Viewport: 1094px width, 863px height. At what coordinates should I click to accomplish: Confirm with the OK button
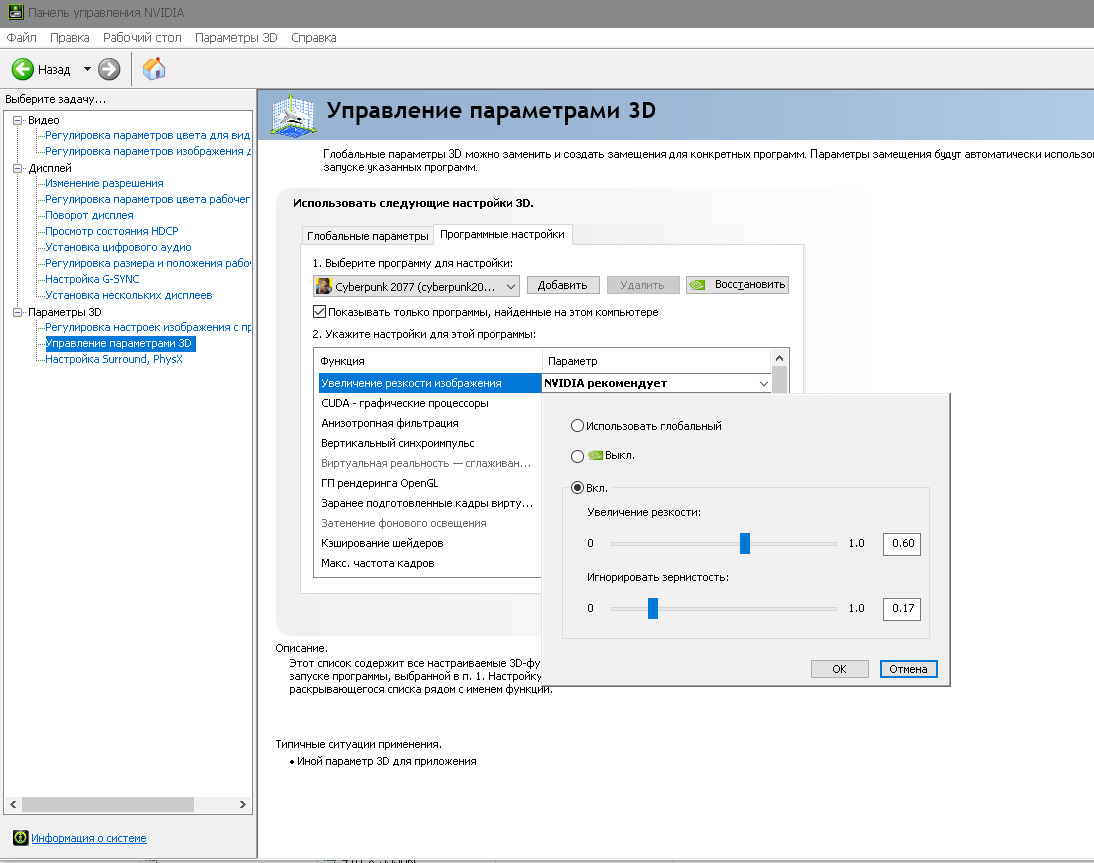(x=839, y=669)
